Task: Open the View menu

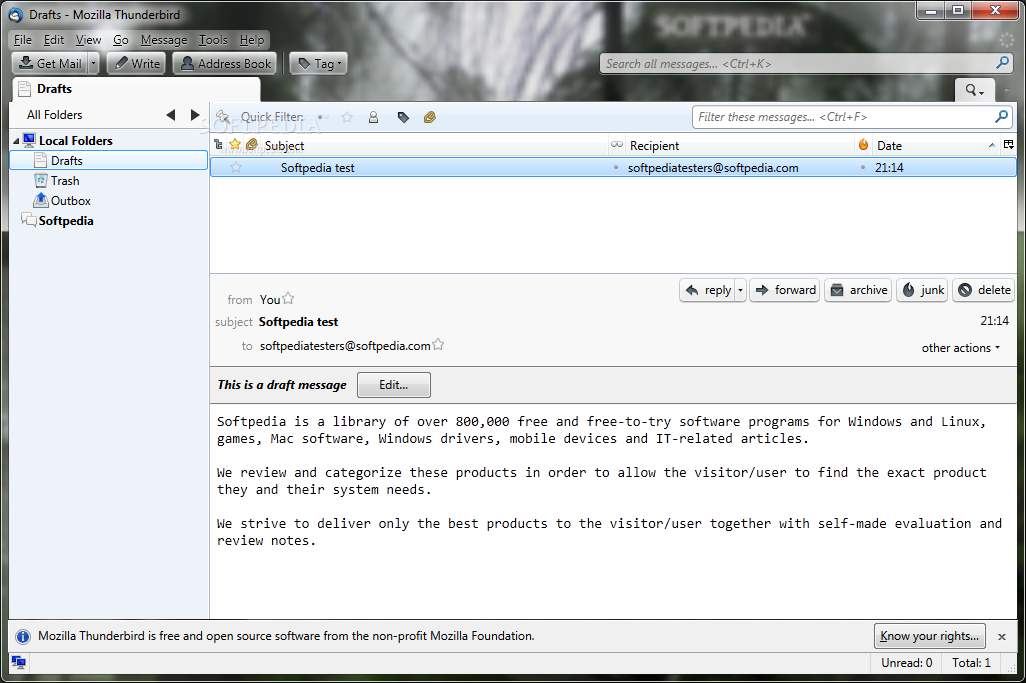Action: [x=88, y=40]
